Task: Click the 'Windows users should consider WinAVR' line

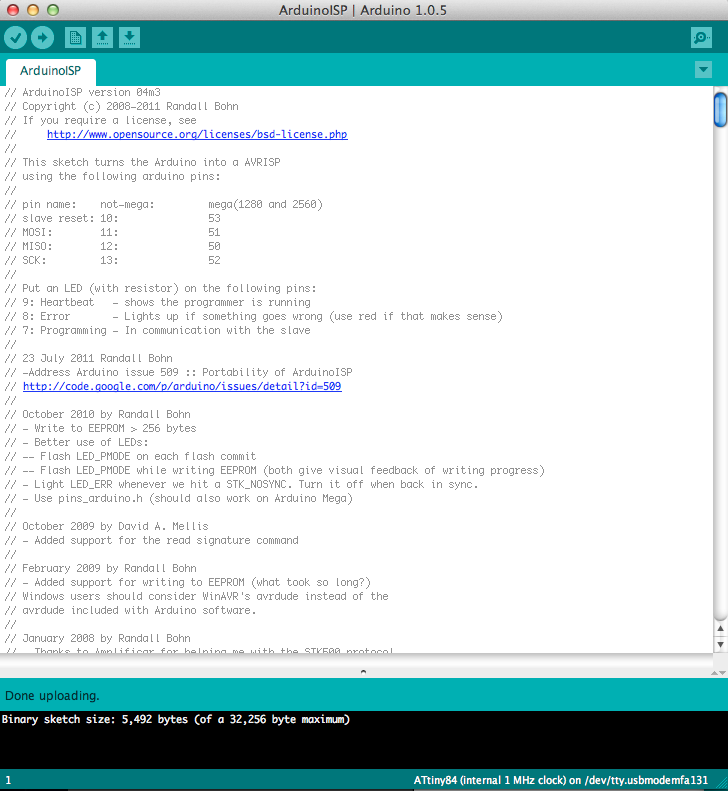Action: pos(197,596)
